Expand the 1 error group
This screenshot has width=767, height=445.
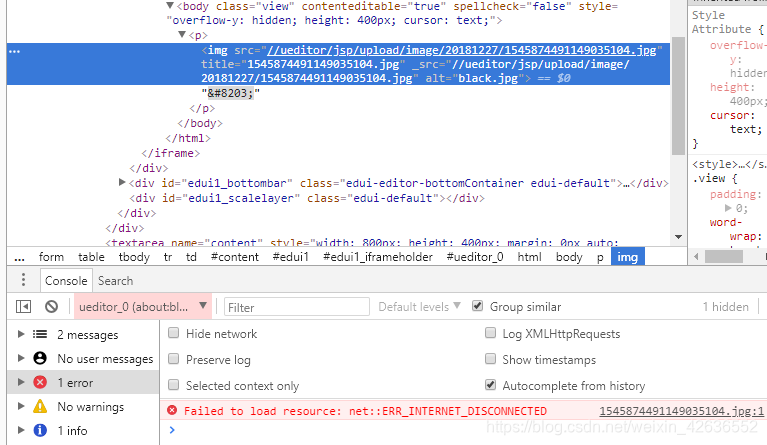point(21,382)
